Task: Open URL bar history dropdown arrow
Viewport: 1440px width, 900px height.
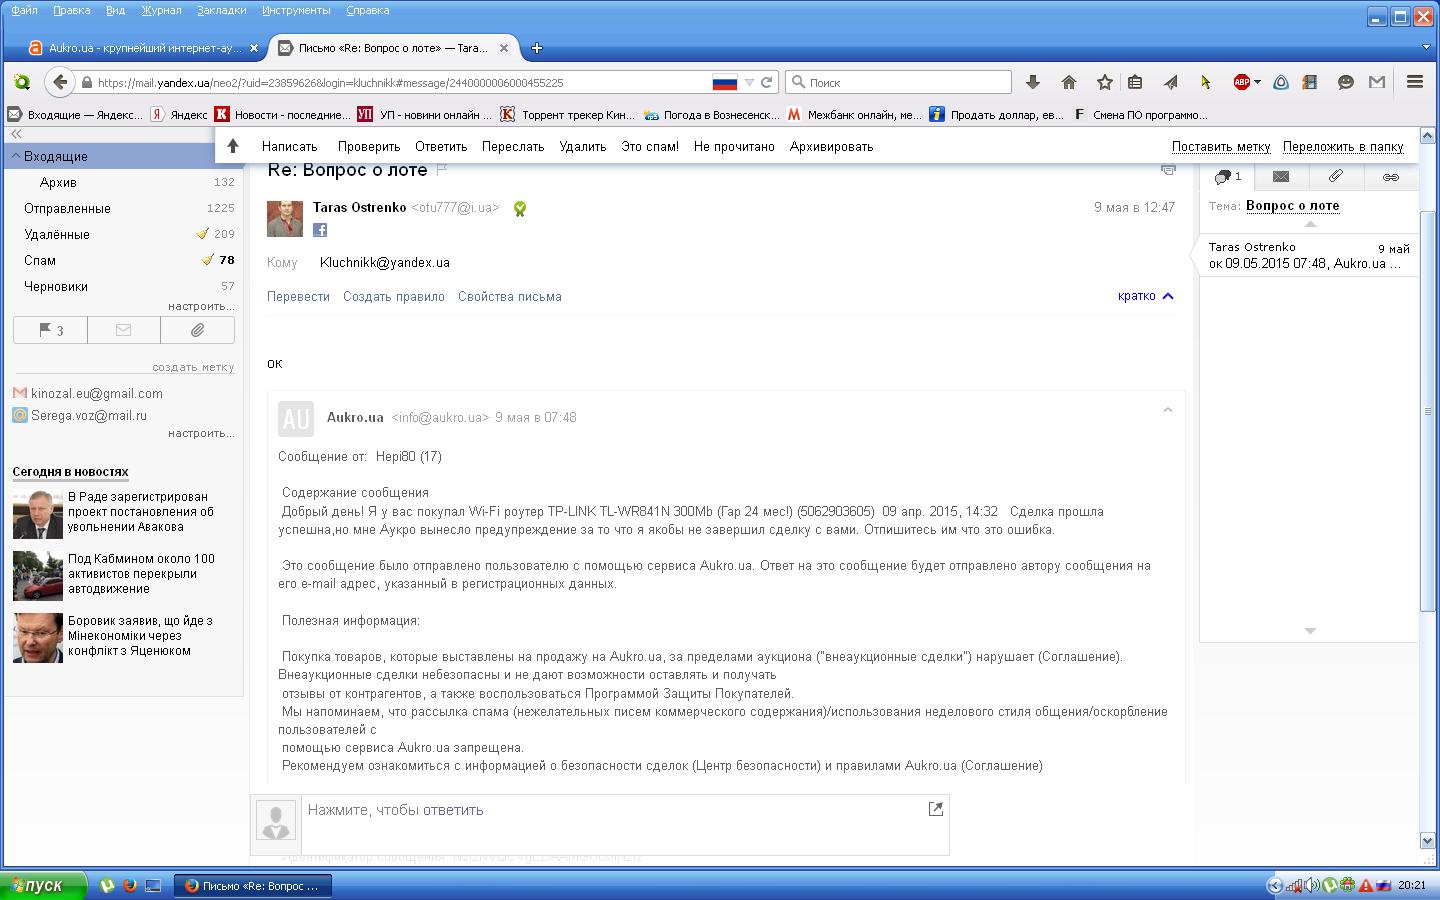Action: 749,83
